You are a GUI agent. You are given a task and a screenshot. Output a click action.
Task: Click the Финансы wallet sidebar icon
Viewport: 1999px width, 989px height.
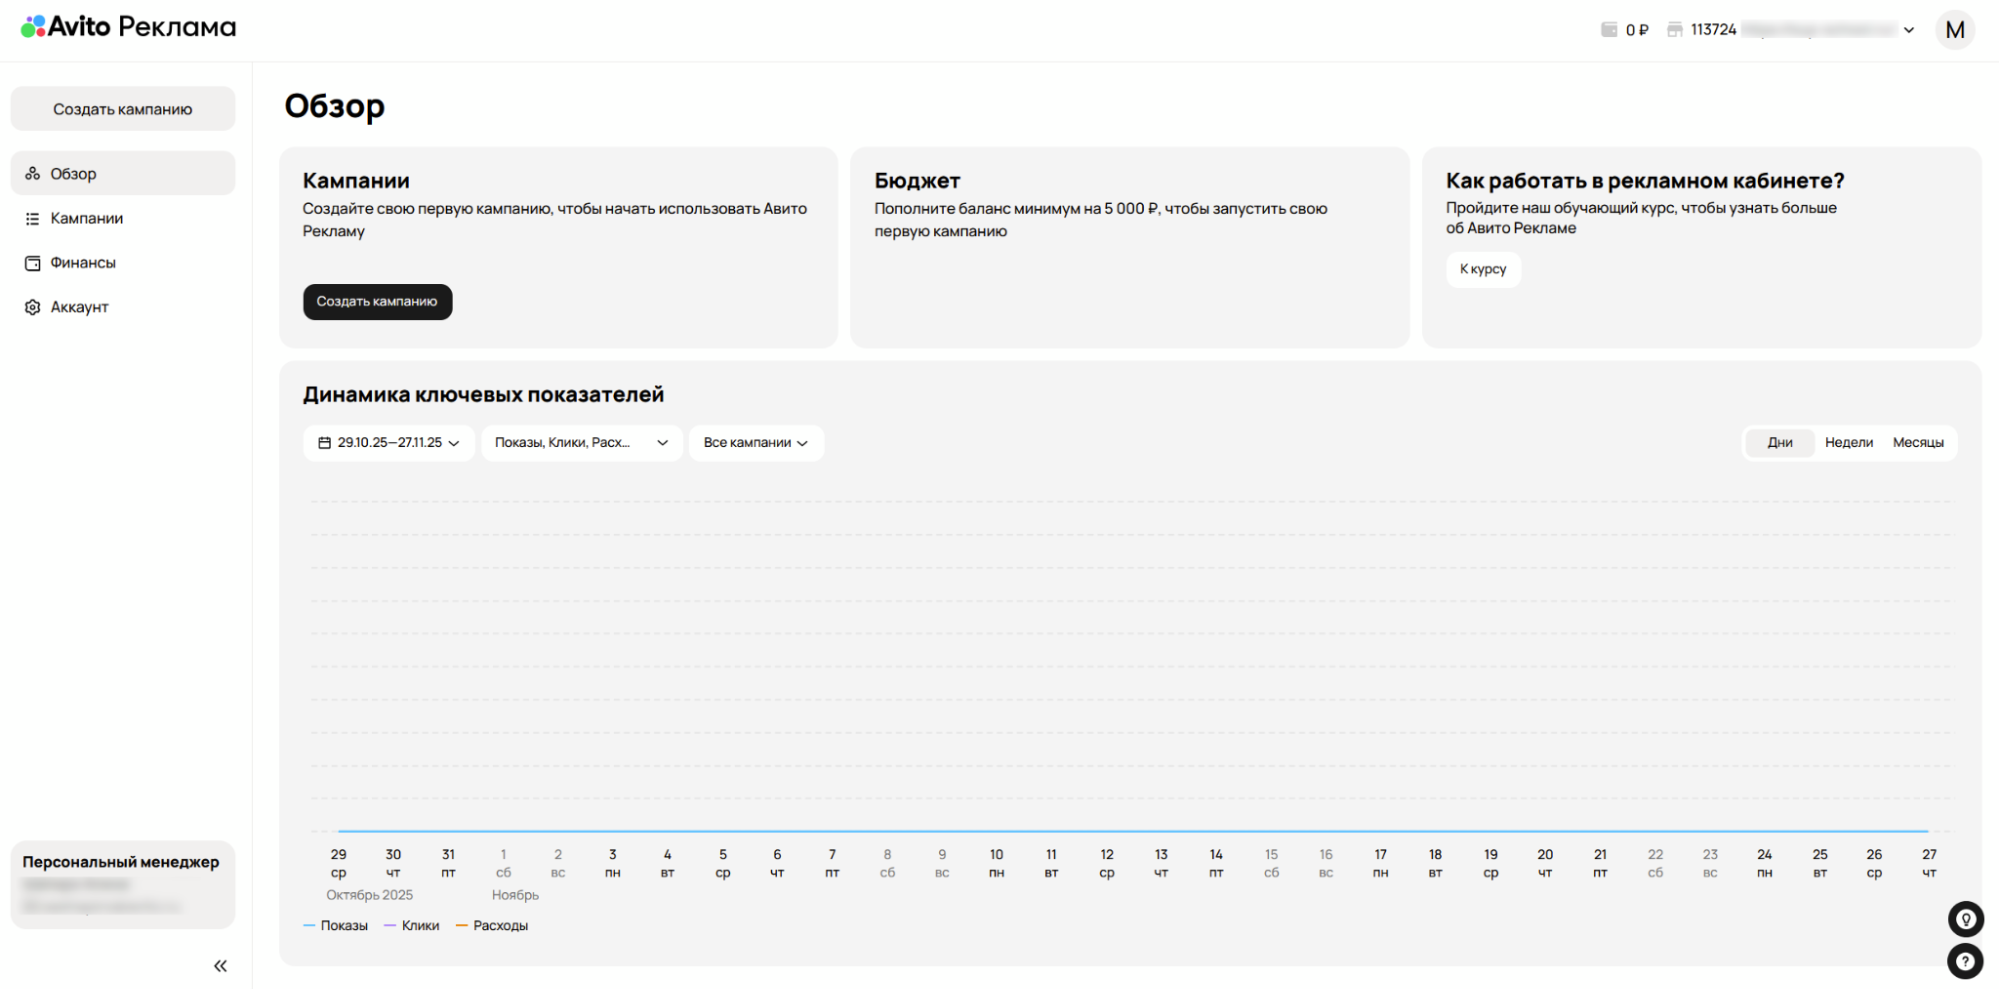pos(33,263)
